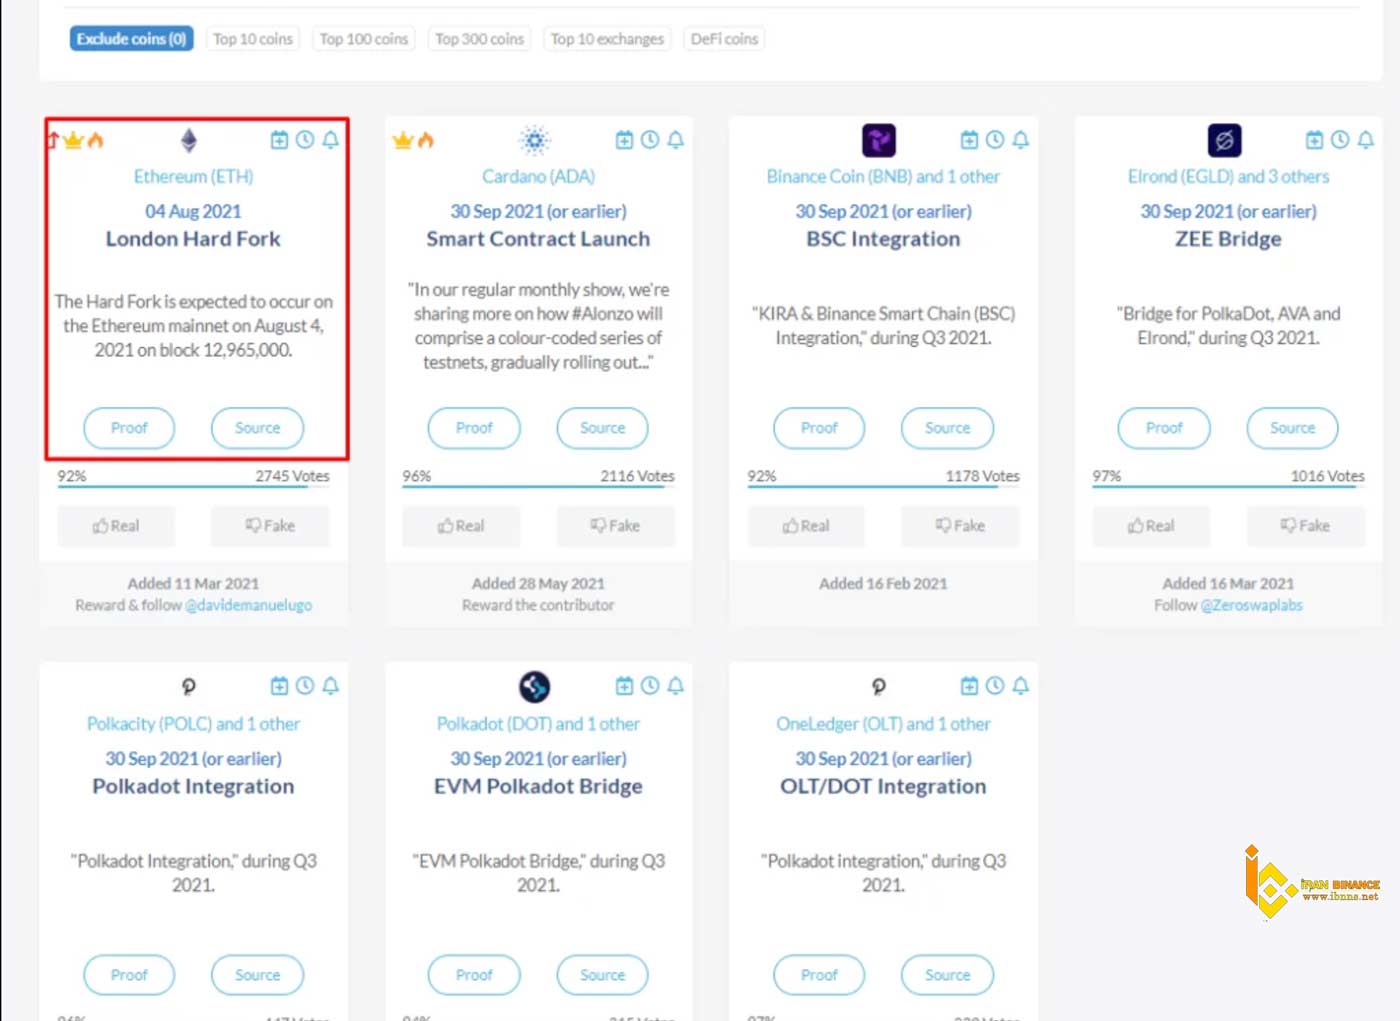Open Proof for Smart Contract Launch
Viewport: 1400px width, 1021px height.
click(x=474, y=428)
